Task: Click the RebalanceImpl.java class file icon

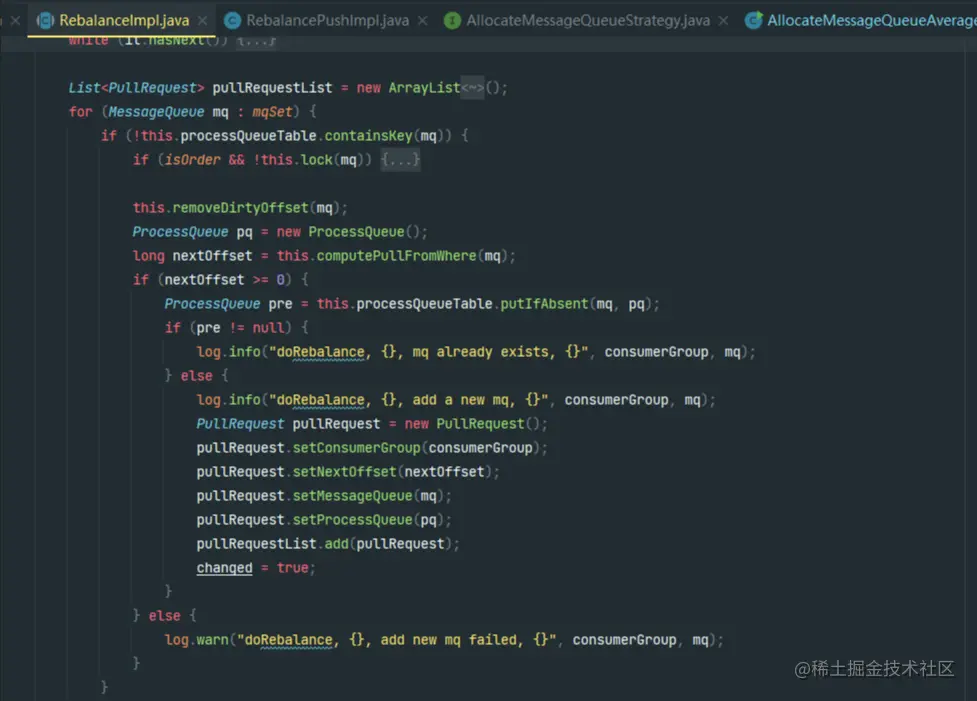Action: coord(45,21)
